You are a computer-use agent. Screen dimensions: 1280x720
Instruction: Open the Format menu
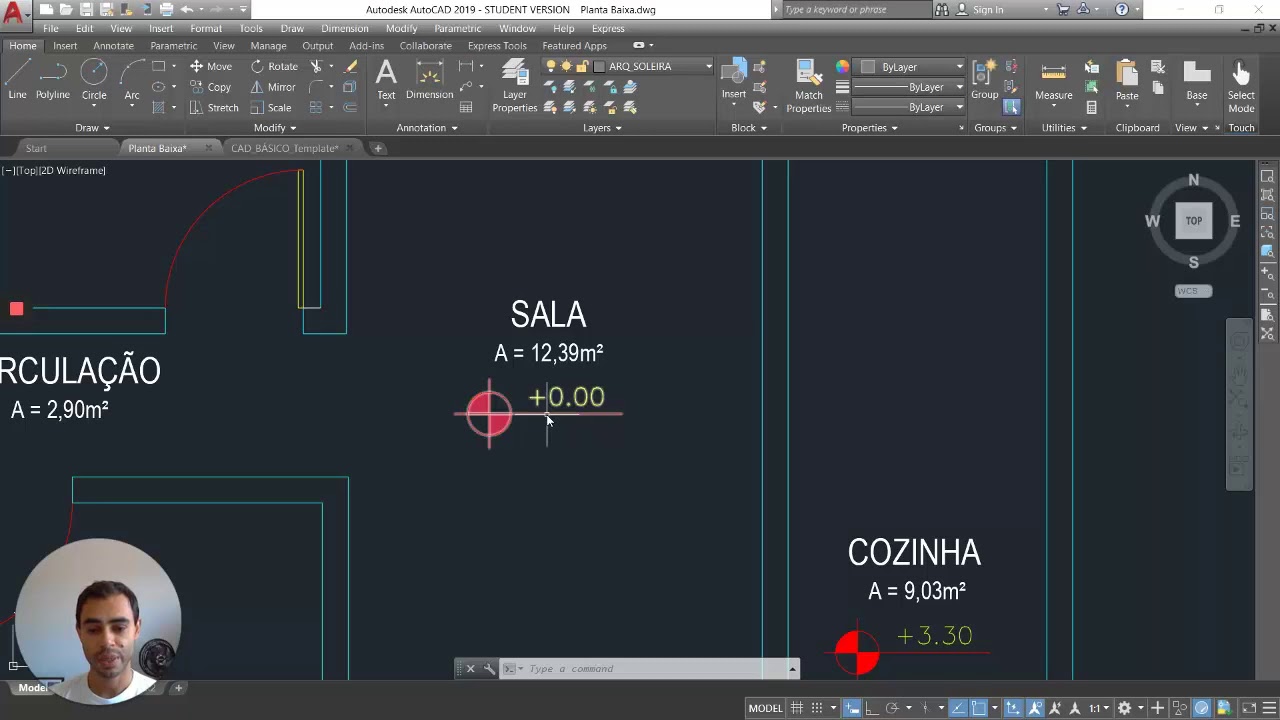point(206,28)
